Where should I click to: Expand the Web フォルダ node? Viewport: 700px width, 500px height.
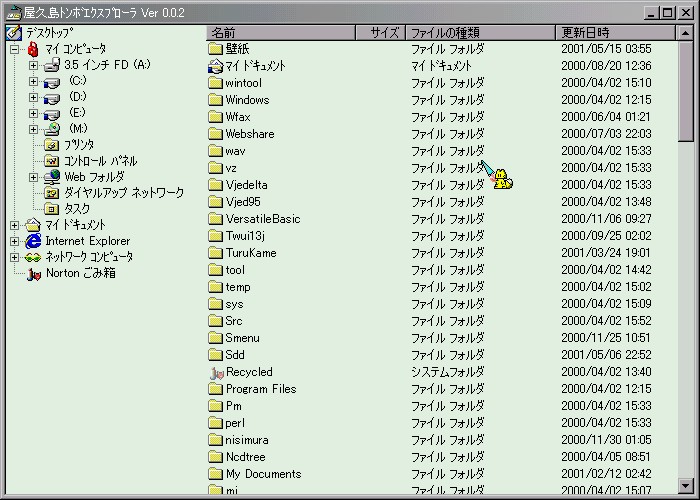33,177
